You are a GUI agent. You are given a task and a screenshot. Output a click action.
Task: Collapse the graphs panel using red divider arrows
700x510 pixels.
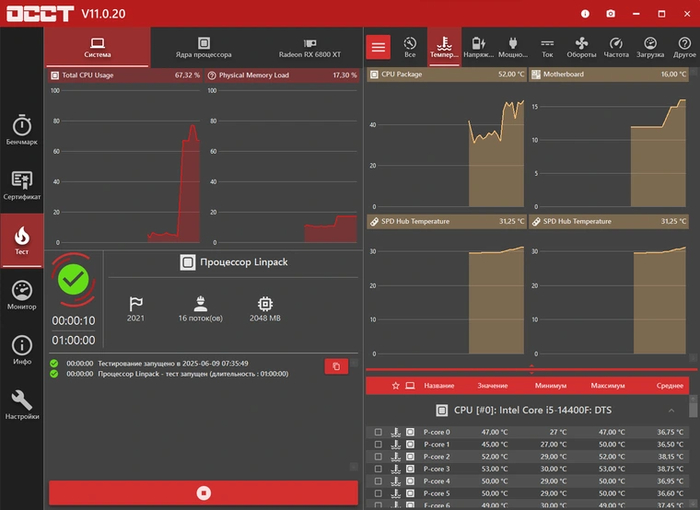[530, 369]
